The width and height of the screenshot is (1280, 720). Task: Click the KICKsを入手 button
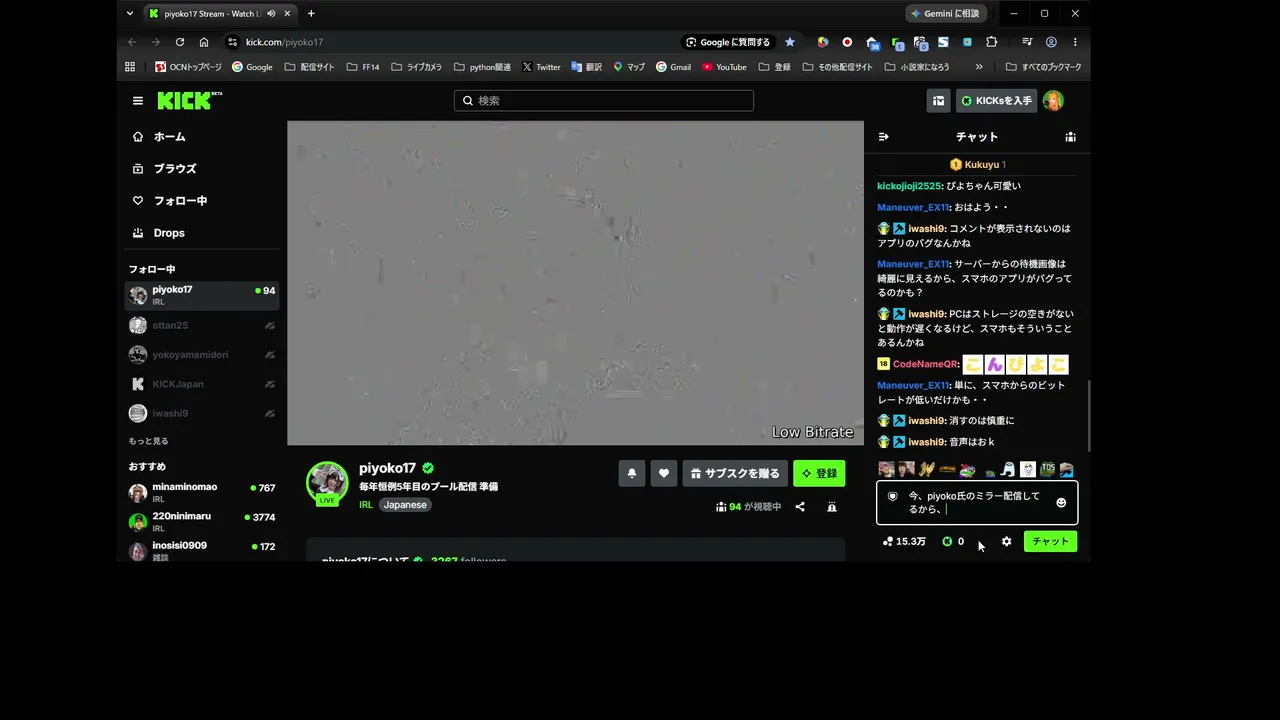(996, 101)
